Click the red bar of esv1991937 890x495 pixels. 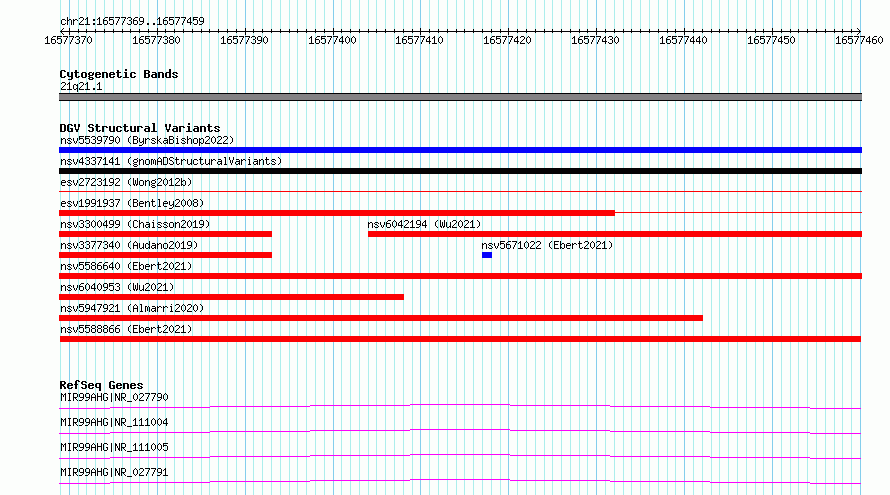[337, 213]
